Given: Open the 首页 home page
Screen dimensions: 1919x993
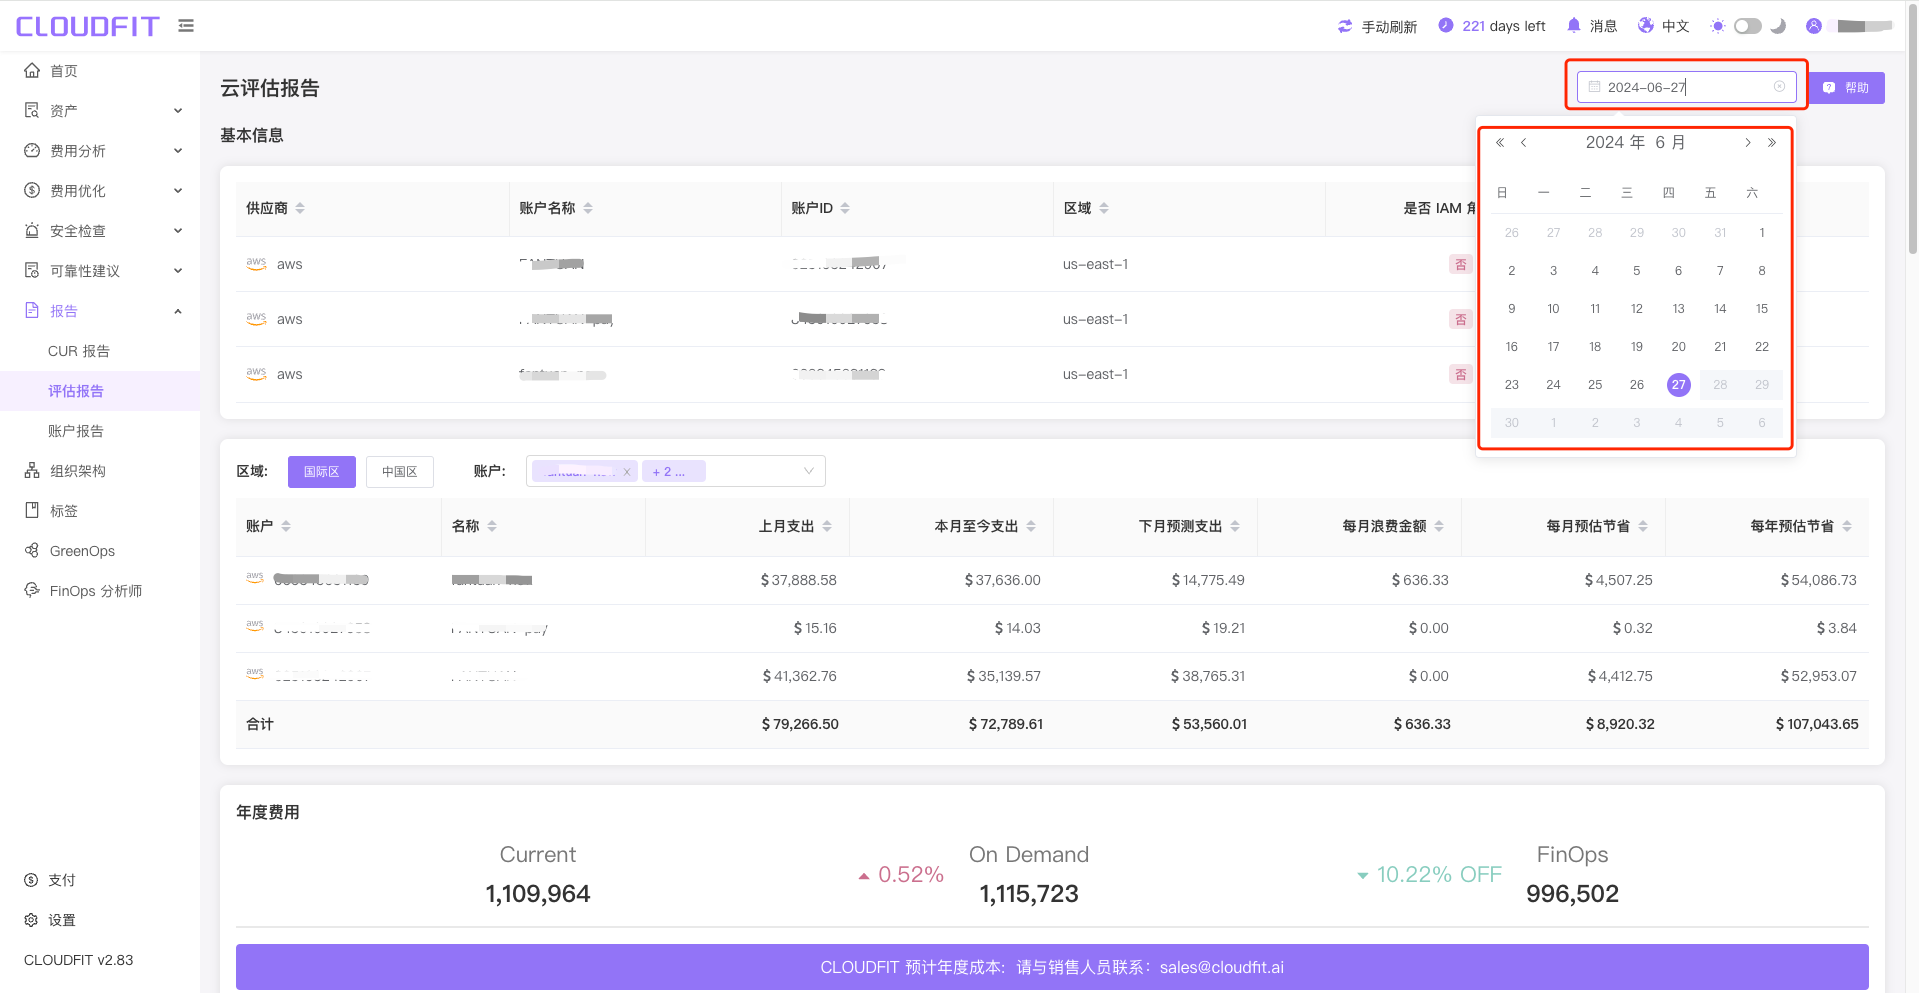Looking at the screenshot, I should pos(100,71).
